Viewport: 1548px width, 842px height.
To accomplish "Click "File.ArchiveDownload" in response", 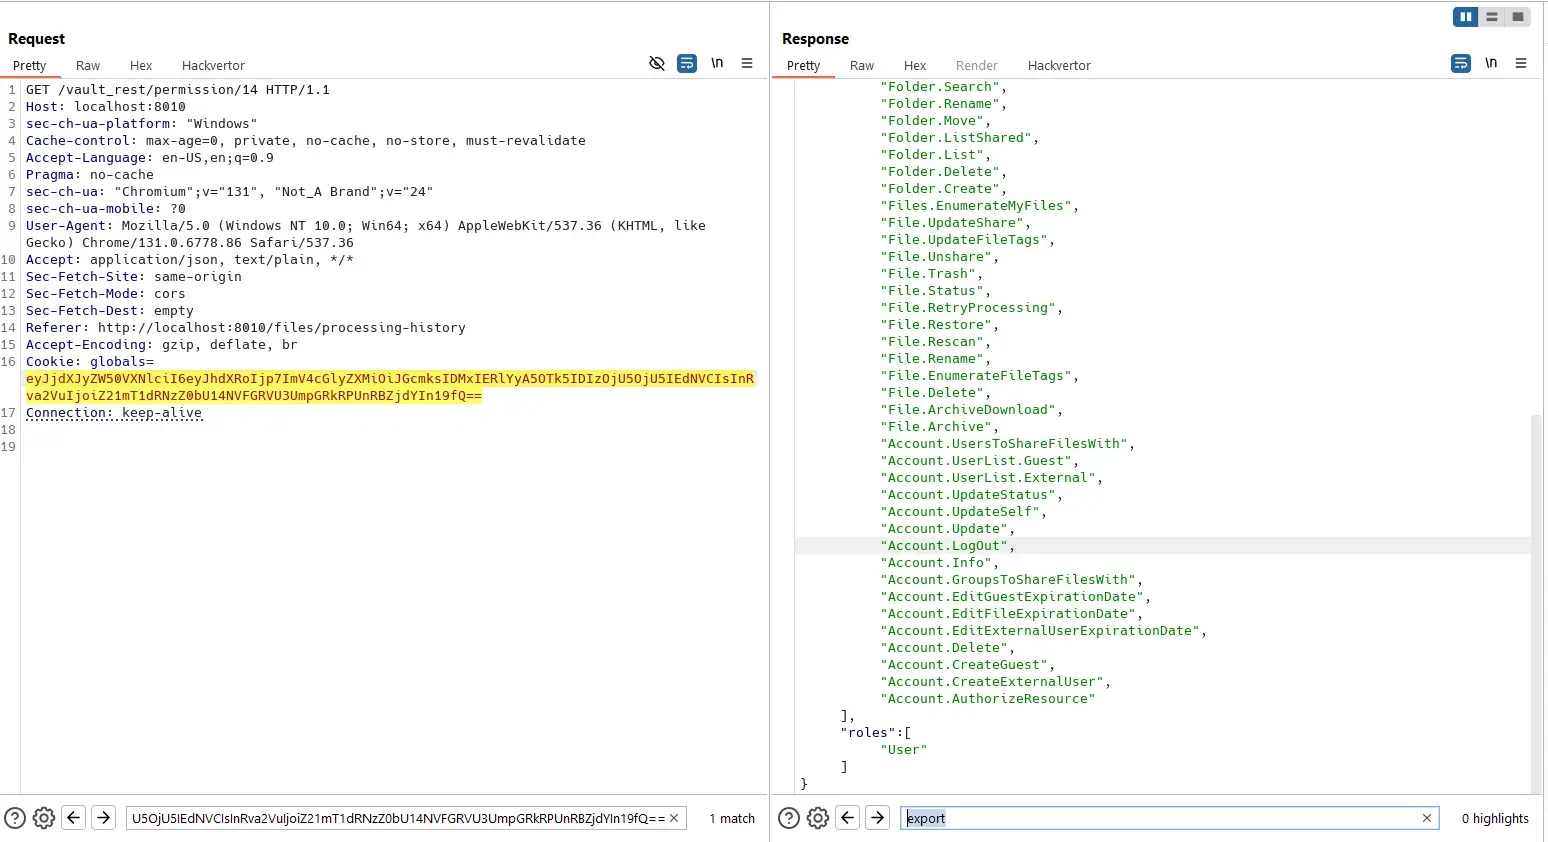I will (968, 410).
